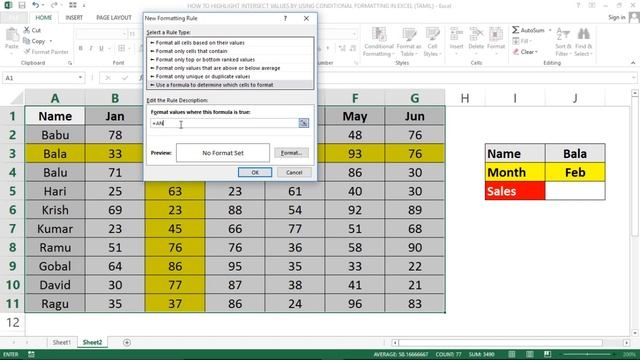
Task: Select 'Format all cells based on their values'
Action: pos(230,42)
